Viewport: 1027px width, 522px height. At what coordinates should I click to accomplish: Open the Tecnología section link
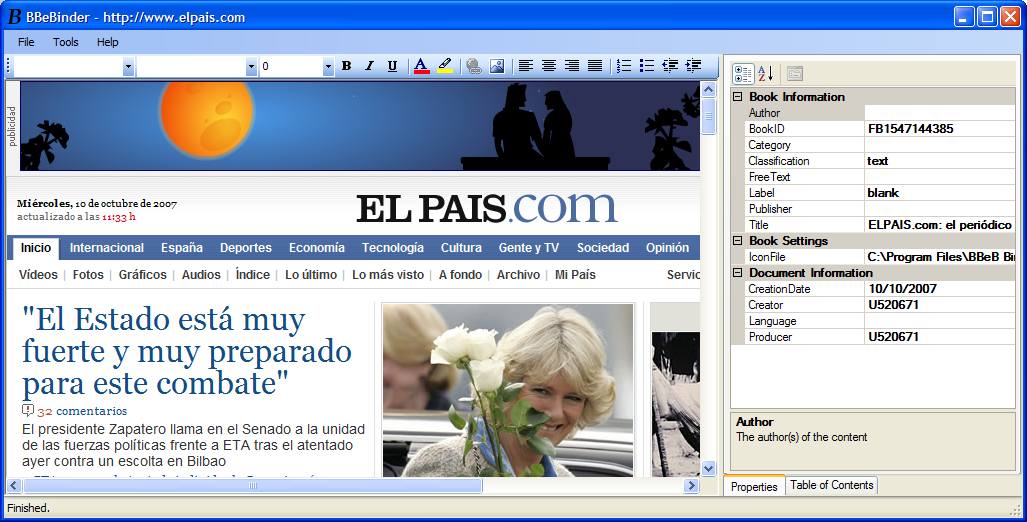[x=393, y=248]
